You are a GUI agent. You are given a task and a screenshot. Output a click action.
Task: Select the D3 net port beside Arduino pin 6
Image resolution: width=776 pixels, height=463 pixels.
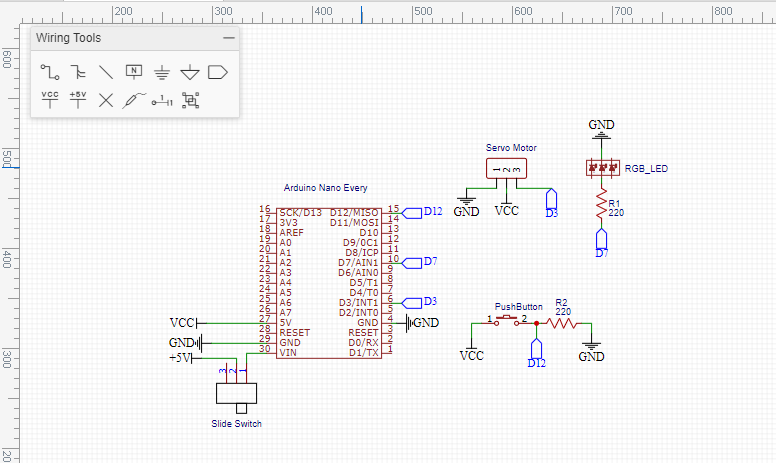tap(412, 303)
